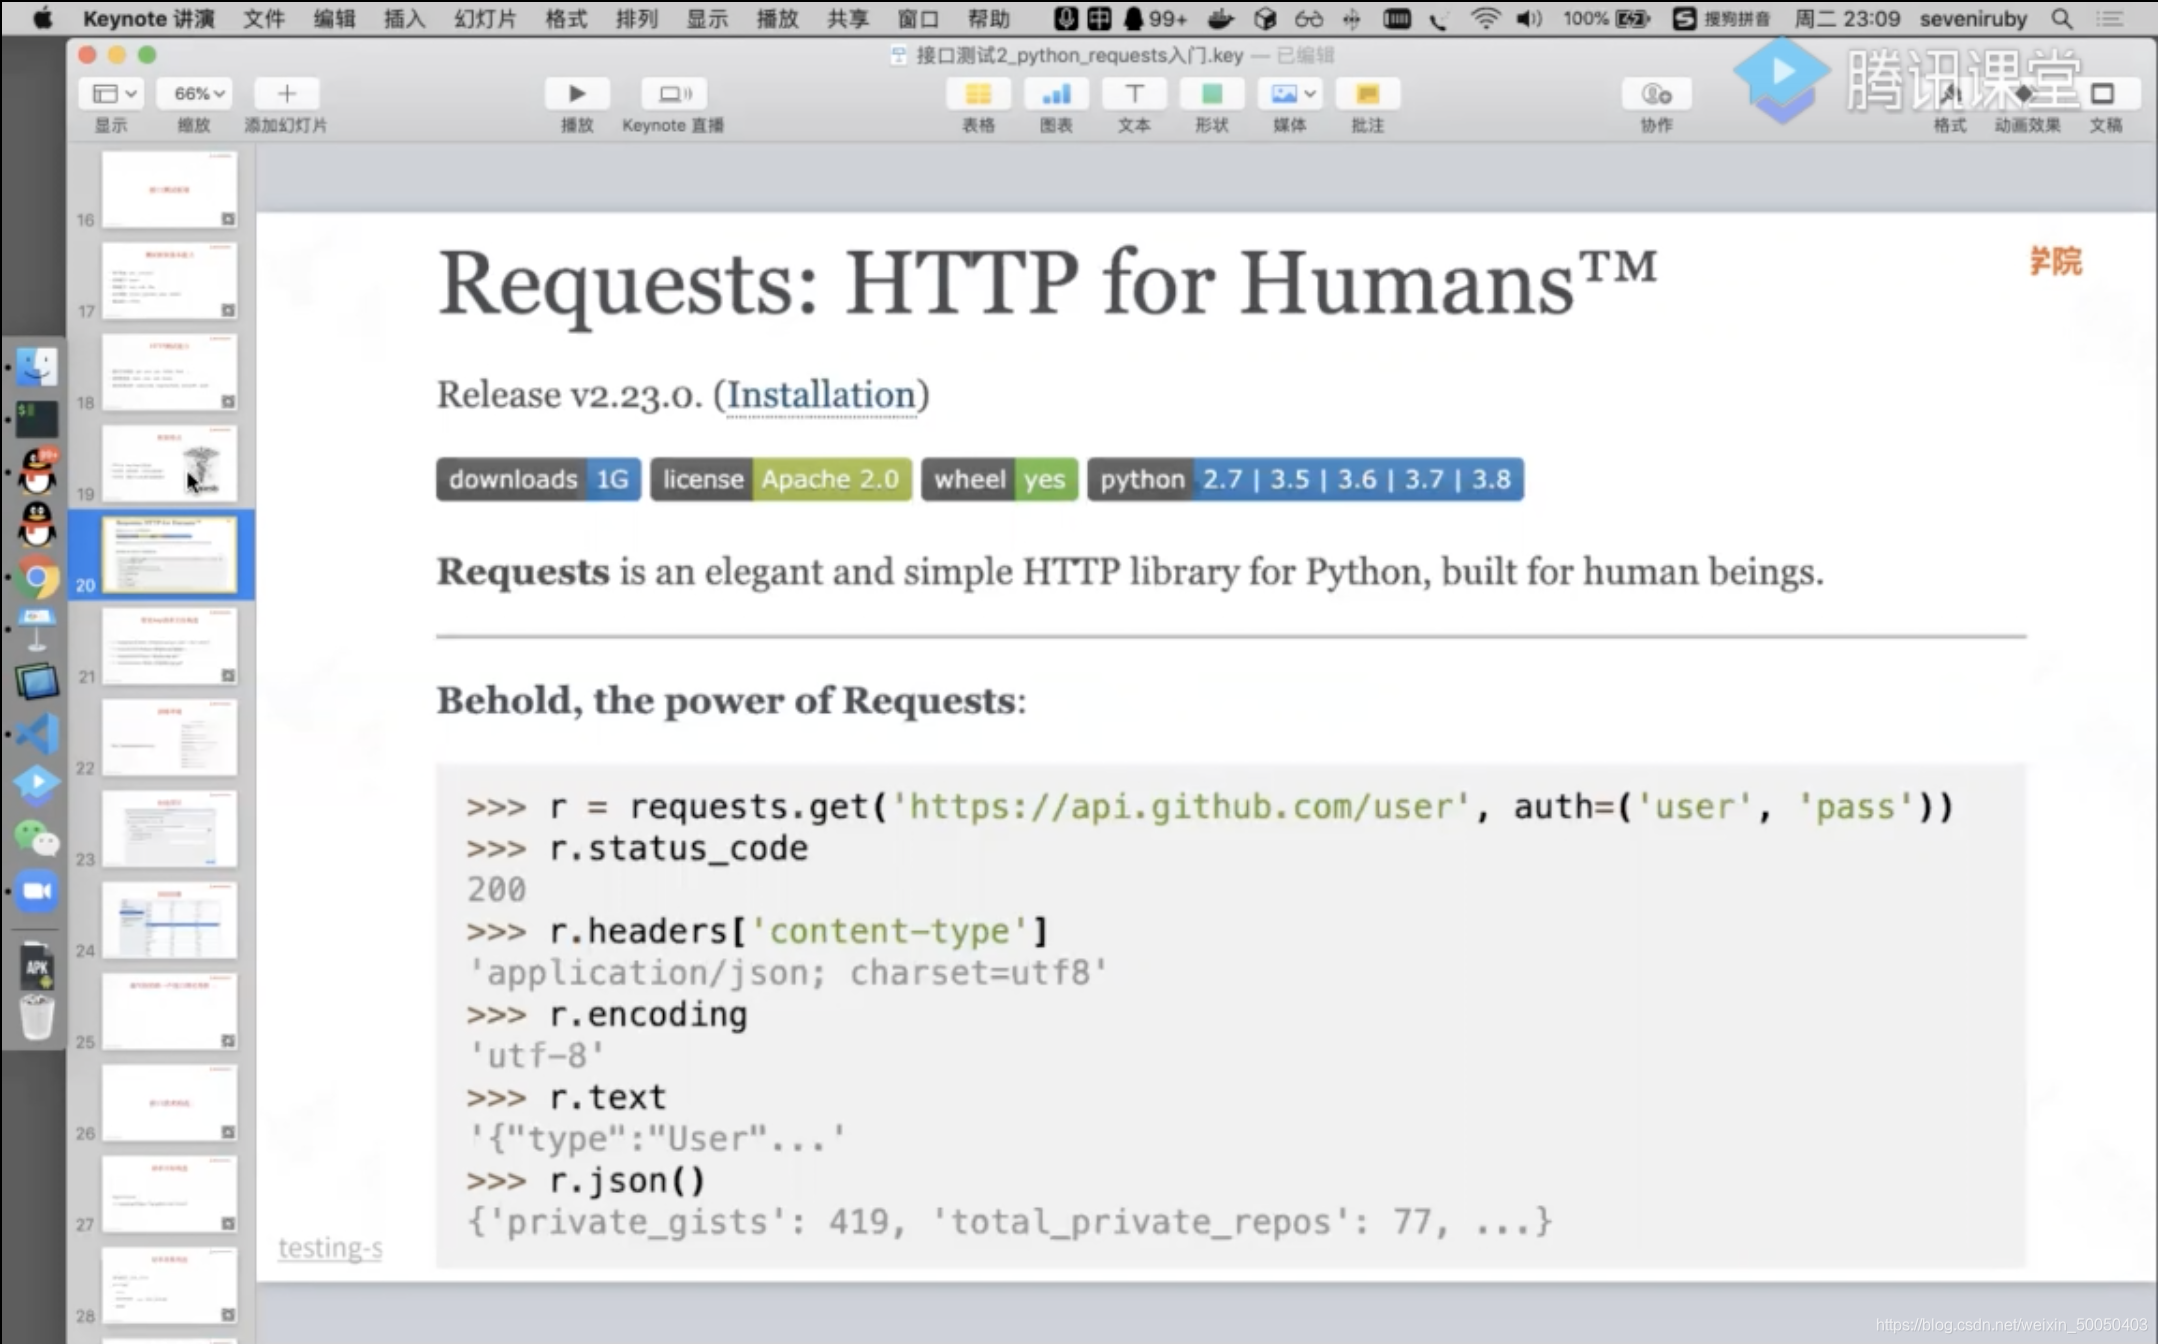Open the Collaborate button
Image resolution: width=2158 pixels, height=1344 pixels.
[x=1656, y=94]
